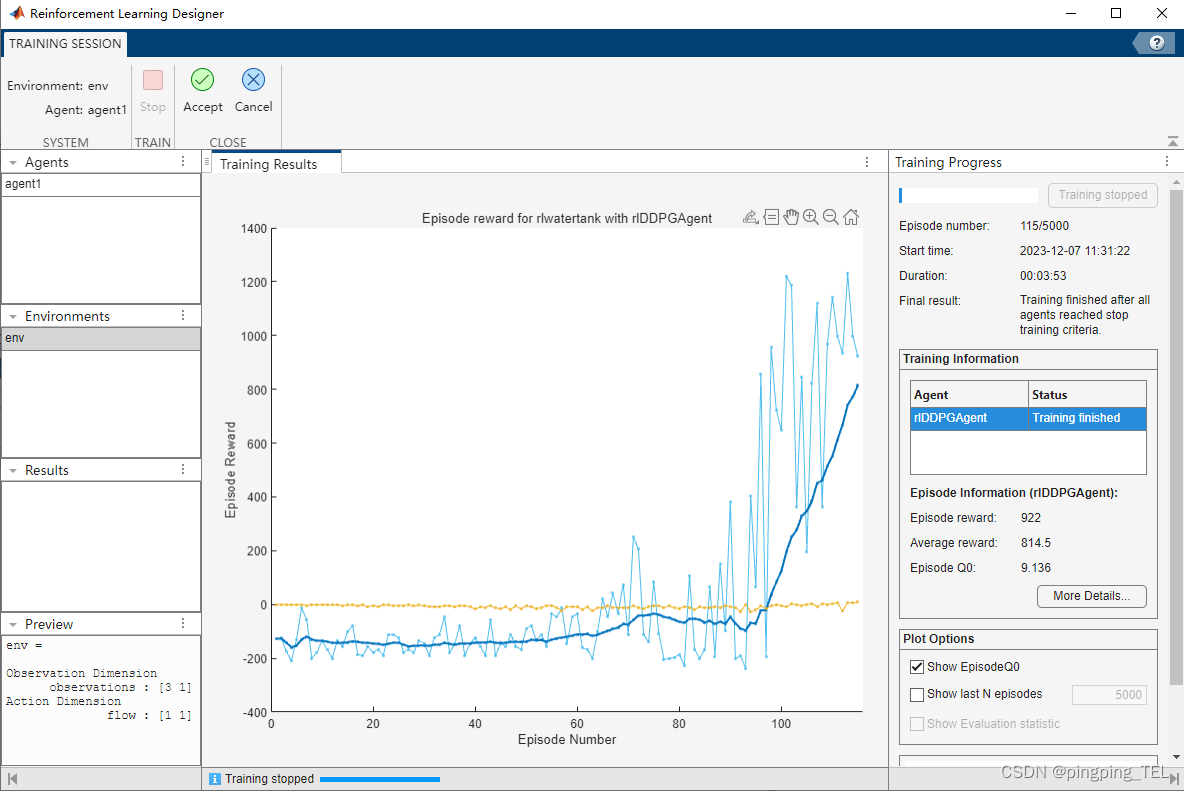Click the last N episodes number field
The width and height of the screenshot is (1184, 791).
tap(1109, 694)
